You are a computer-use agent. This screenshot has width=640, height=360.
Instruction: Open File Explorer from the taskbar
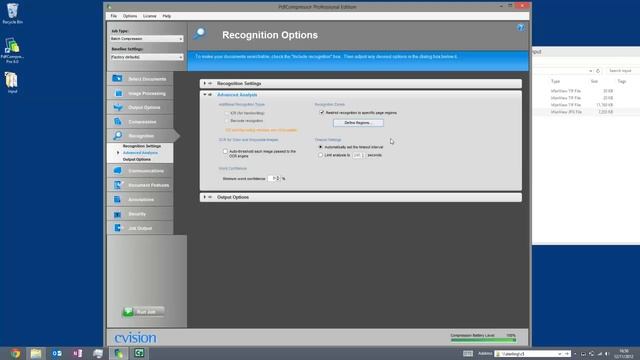pyautogui.click(x=36, y=353)
